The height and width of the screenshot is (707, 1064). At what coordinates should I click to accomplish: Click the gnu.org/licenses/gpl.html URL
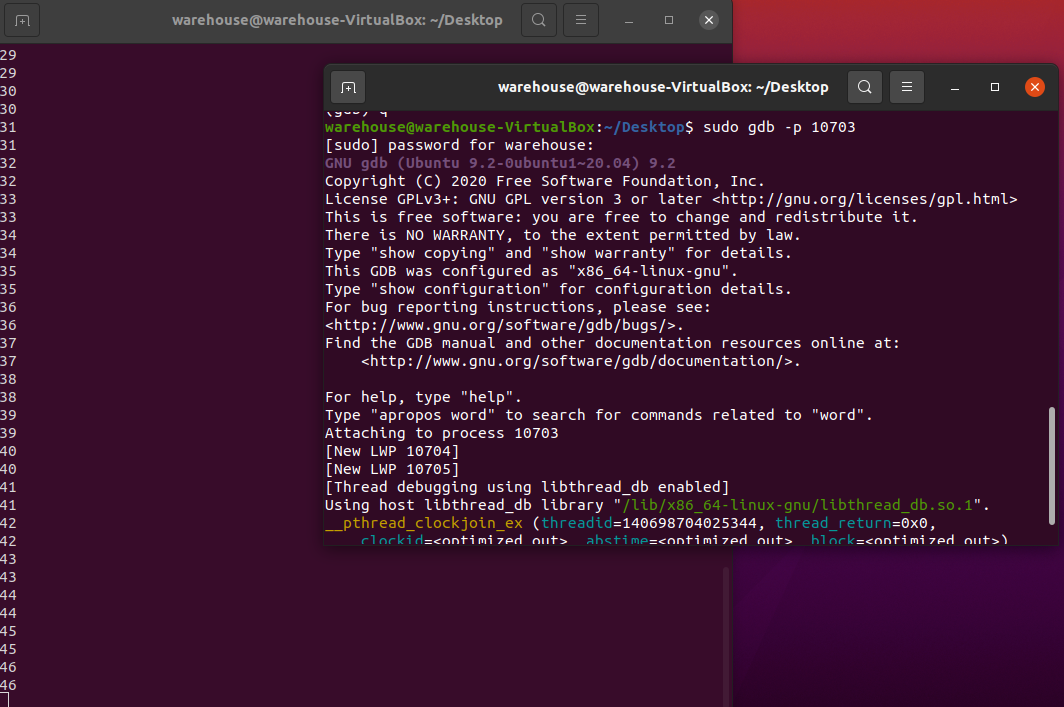(x=864, y=199)
